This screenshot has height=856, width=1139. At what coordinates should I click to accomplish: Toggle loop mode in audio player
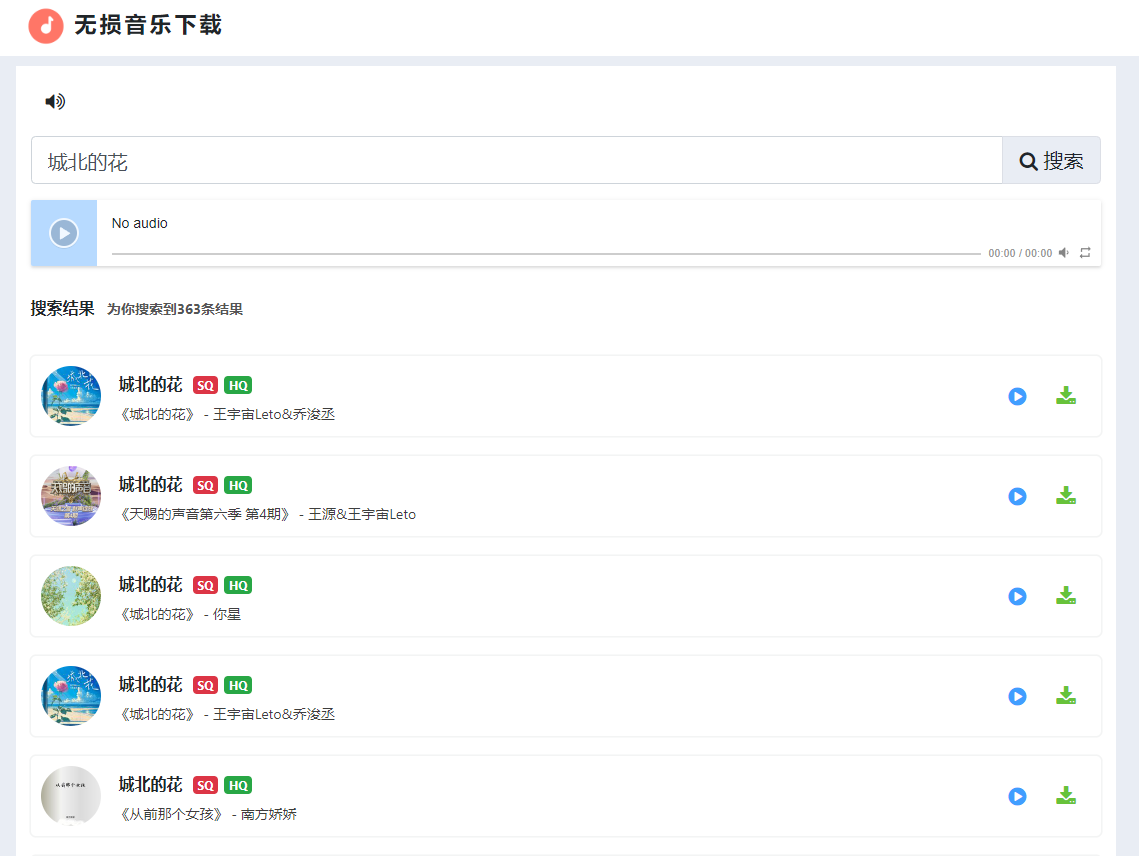click(x=1085, y=253)
